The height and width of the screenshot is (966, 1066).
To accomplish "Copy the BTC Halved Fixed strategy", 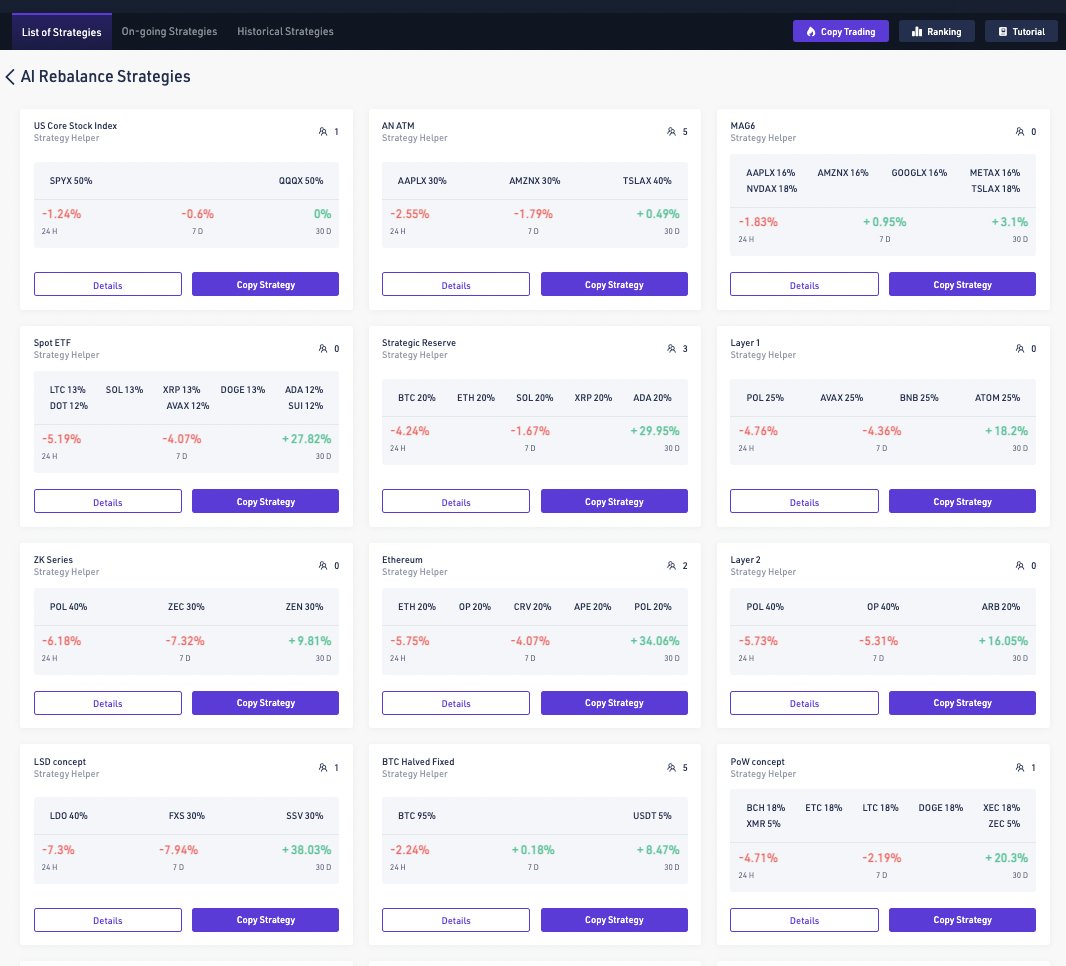I will coord(614,920).
